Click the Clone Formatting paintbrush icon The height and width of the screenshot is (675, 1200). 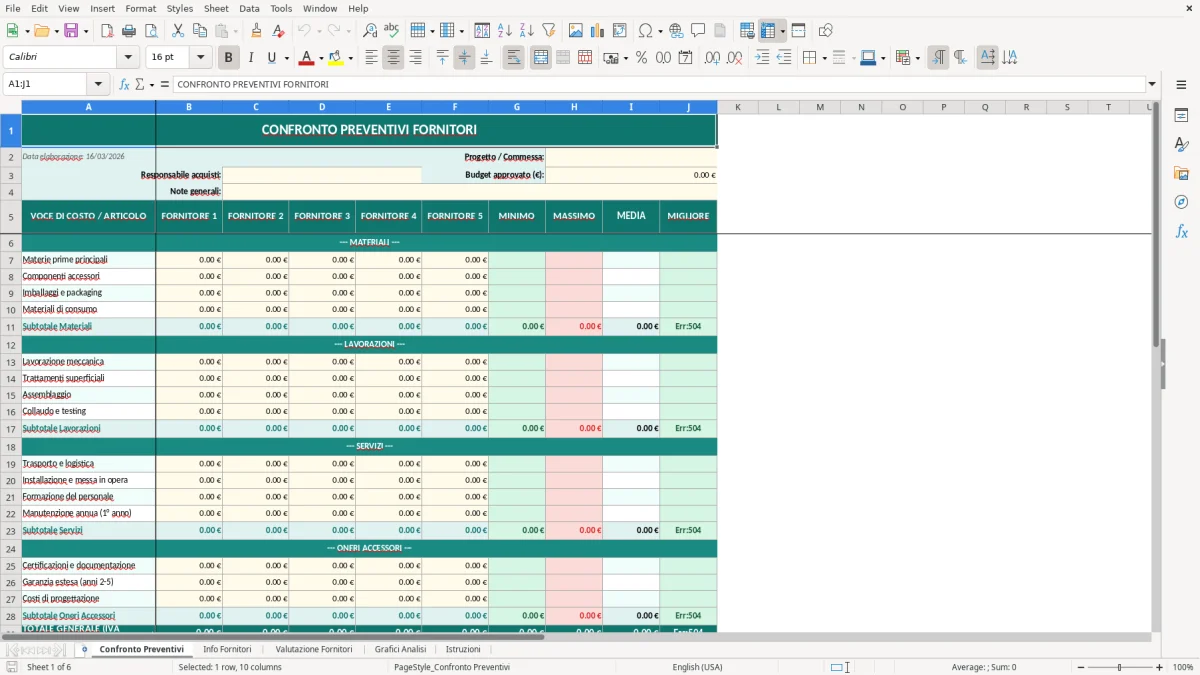(x=257, y=31)
